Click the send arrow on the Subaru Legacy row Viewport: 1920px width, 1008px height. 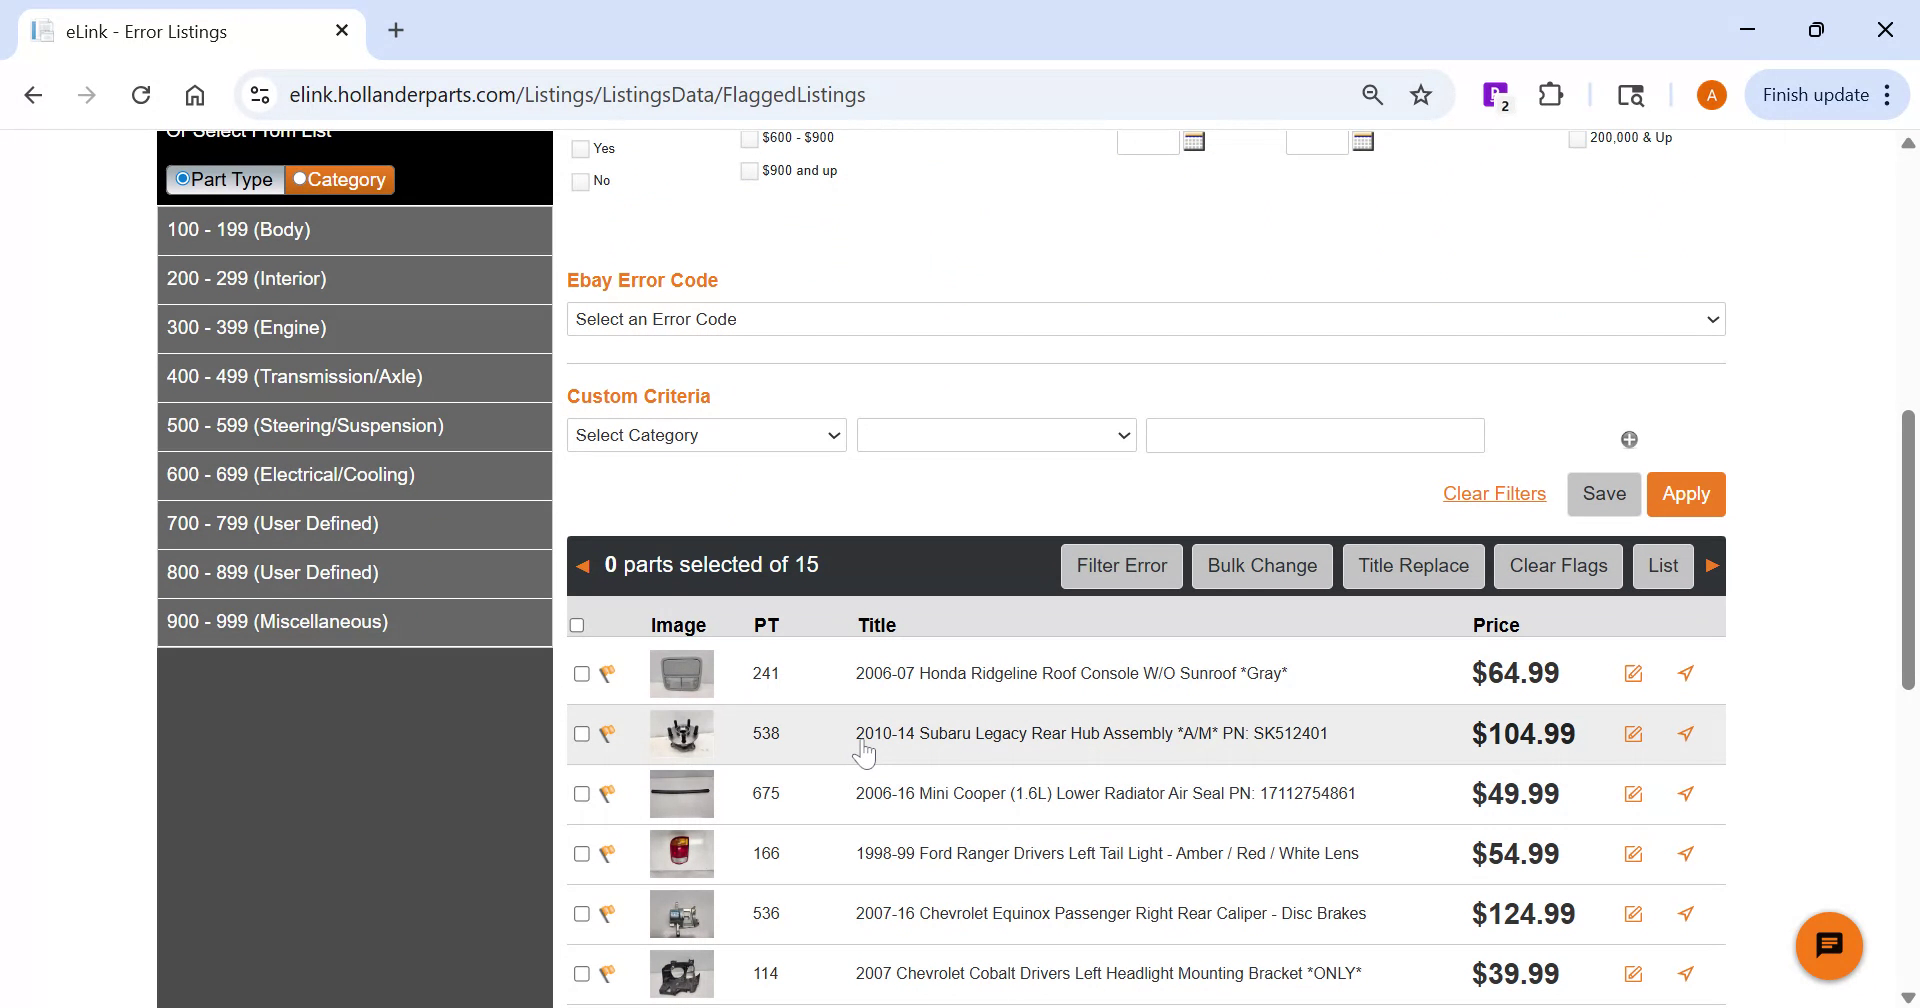(1686, 733)
